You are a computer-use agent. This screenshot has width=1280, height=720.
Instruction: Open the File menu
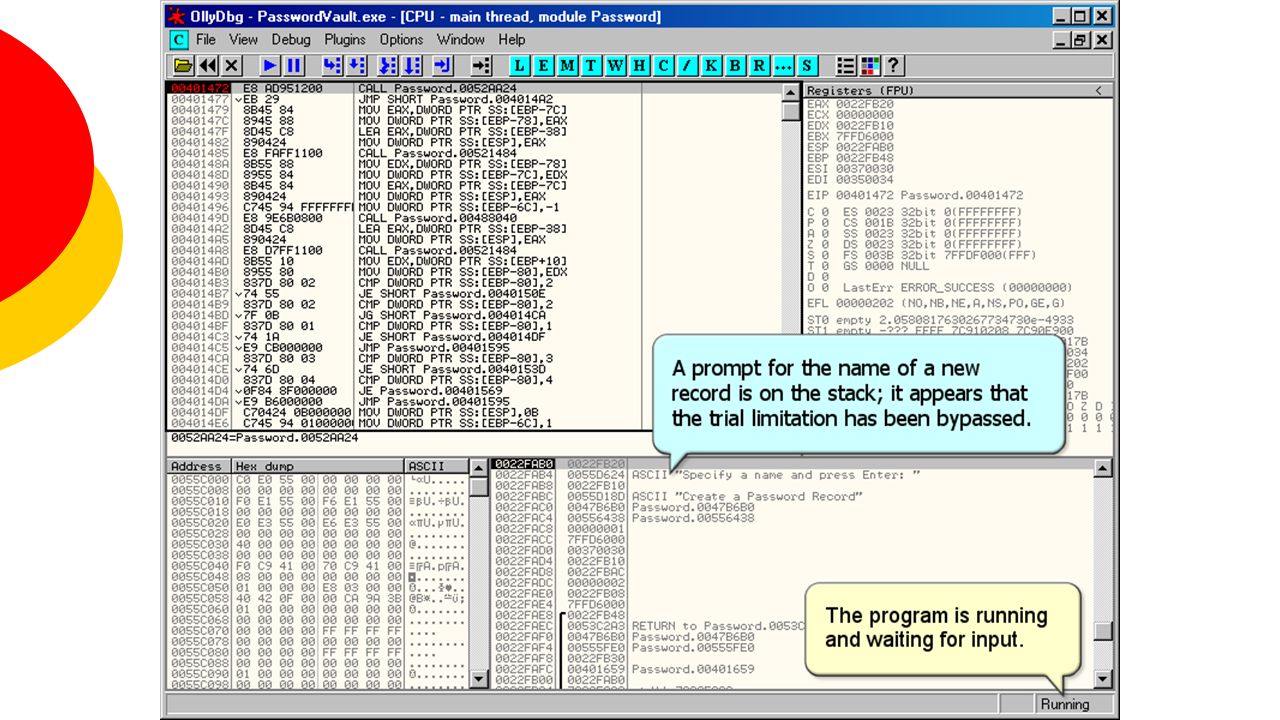pos(206,40)
